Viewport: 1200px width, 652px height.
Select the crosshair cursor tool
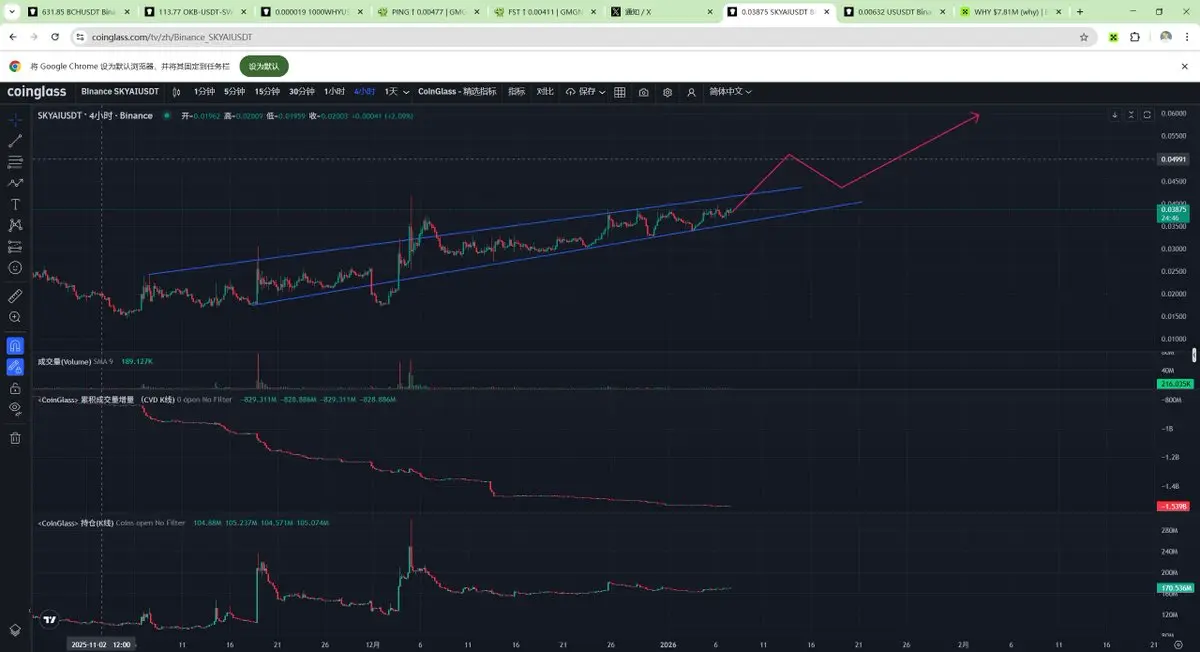(x=15, y=118)
